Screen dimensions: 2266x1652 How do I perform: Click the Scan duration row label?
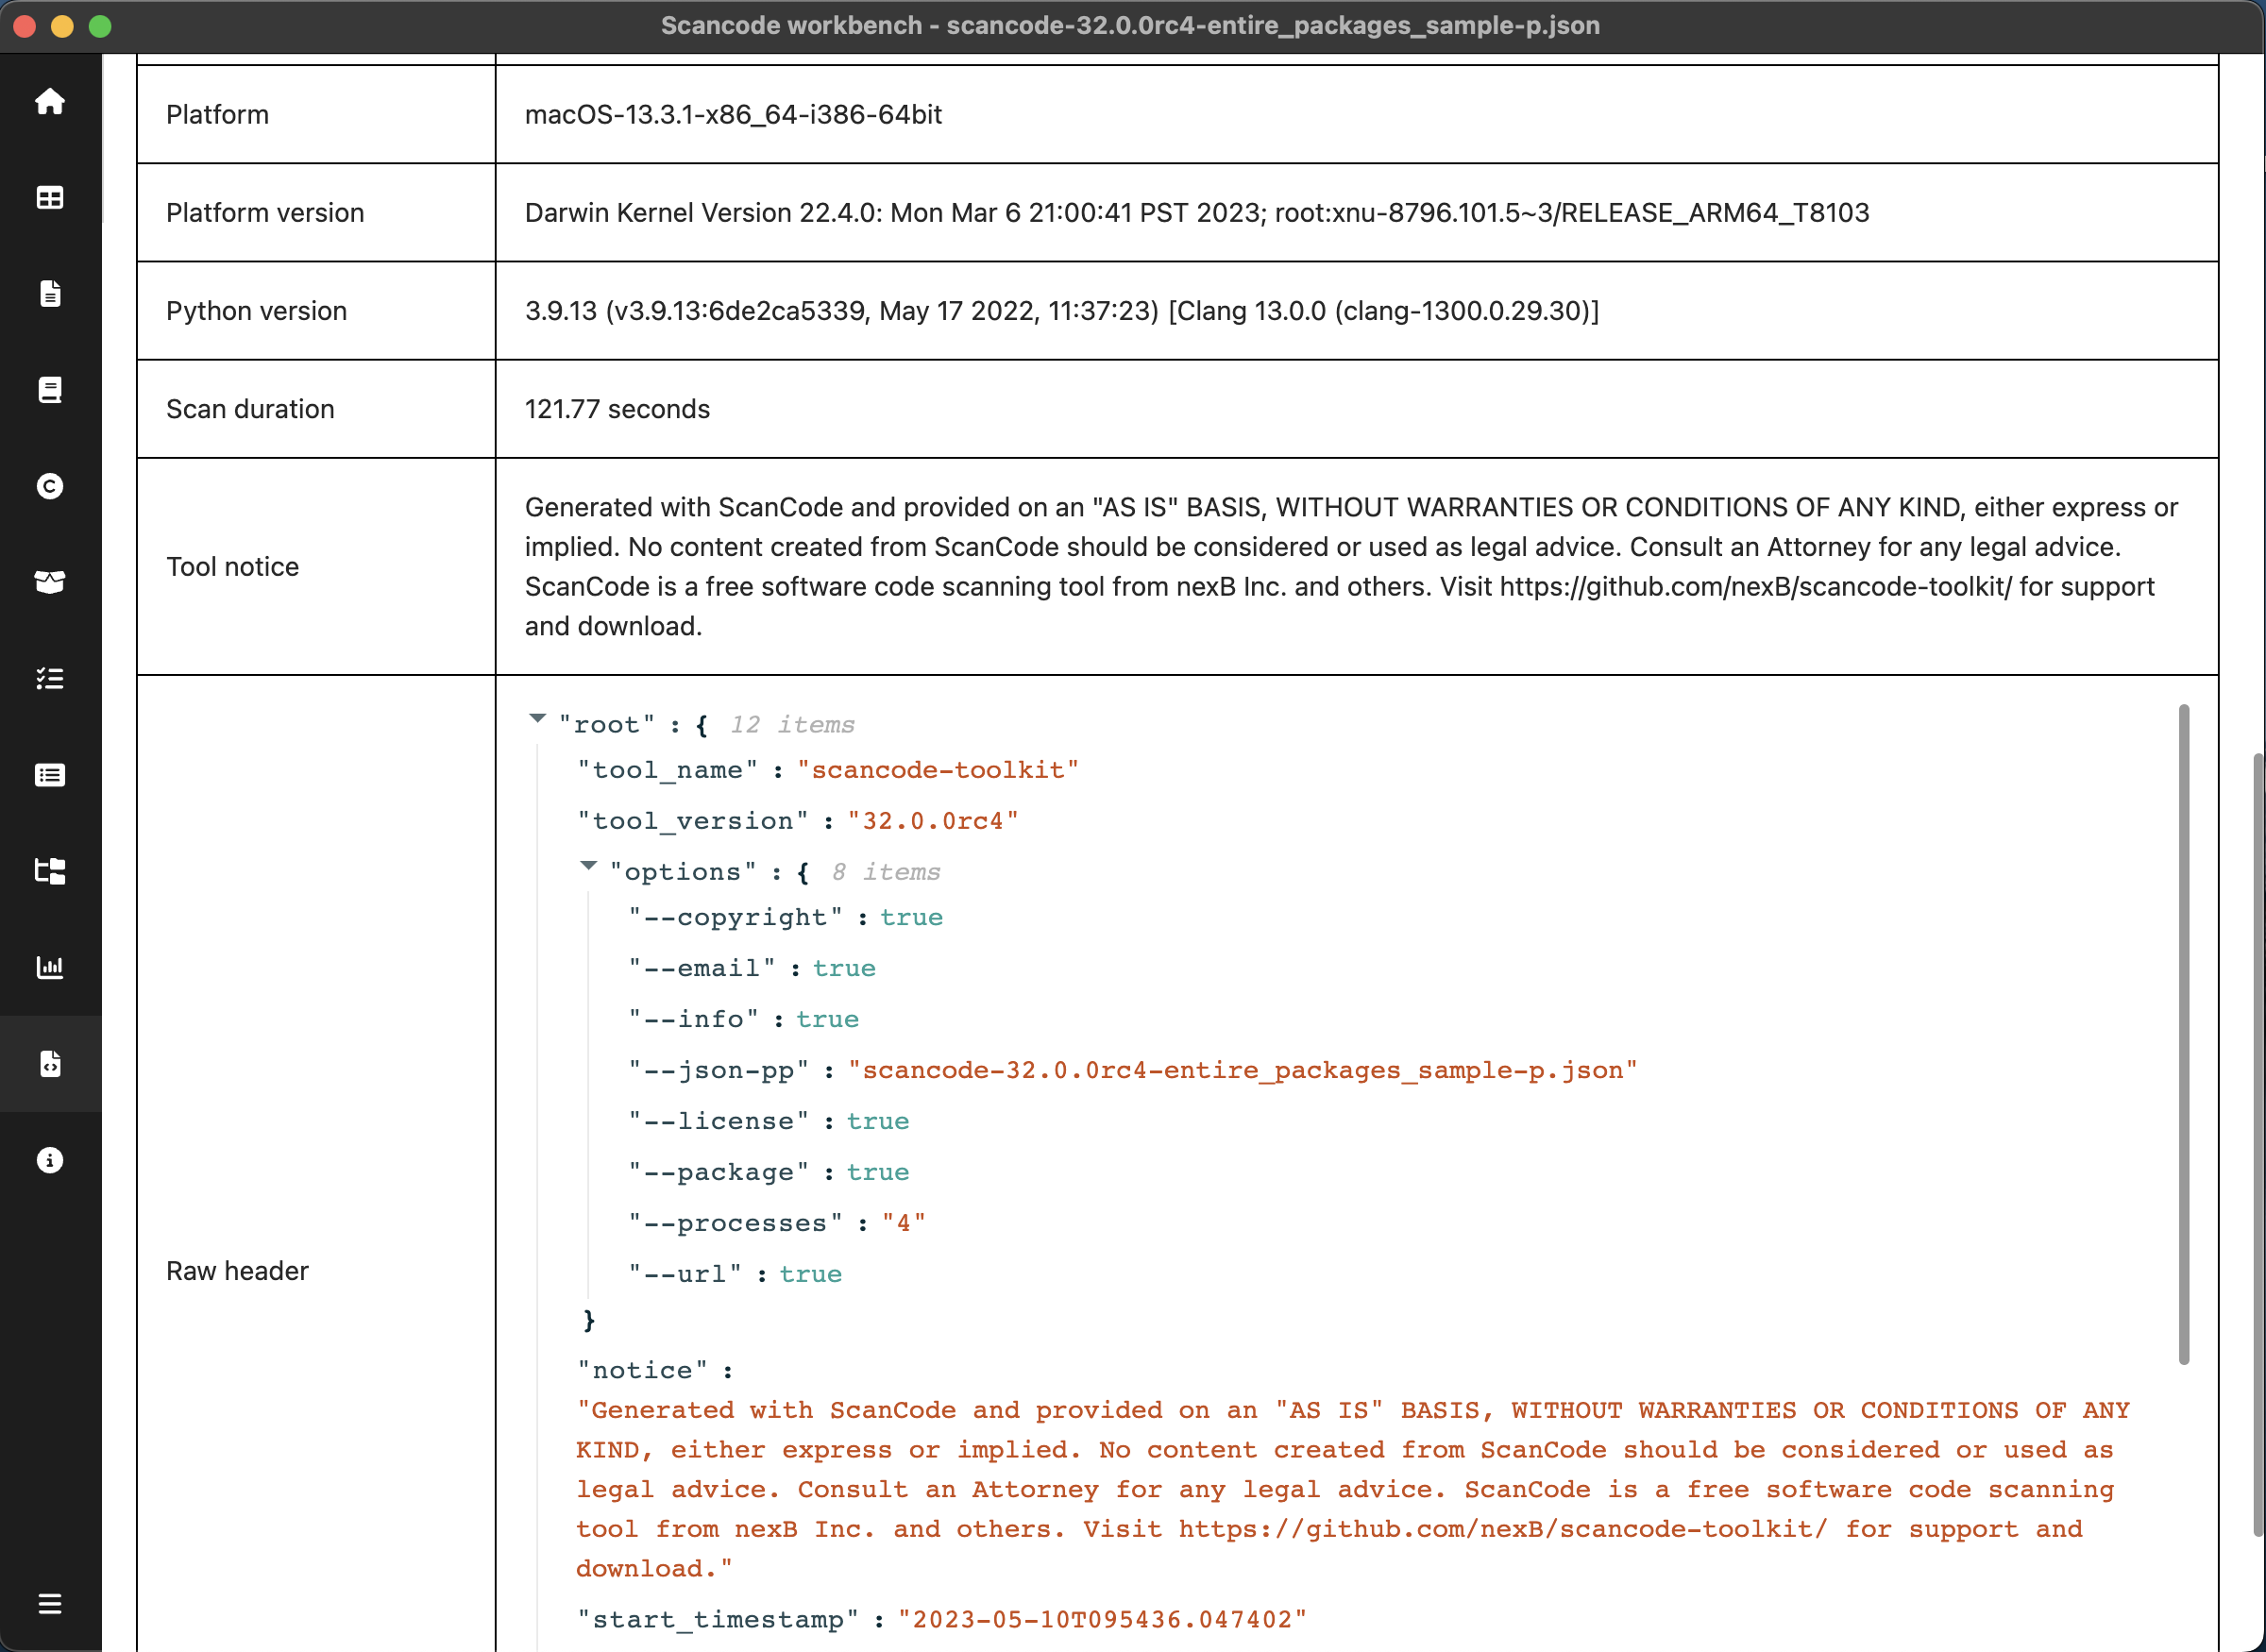click(250, 409)
